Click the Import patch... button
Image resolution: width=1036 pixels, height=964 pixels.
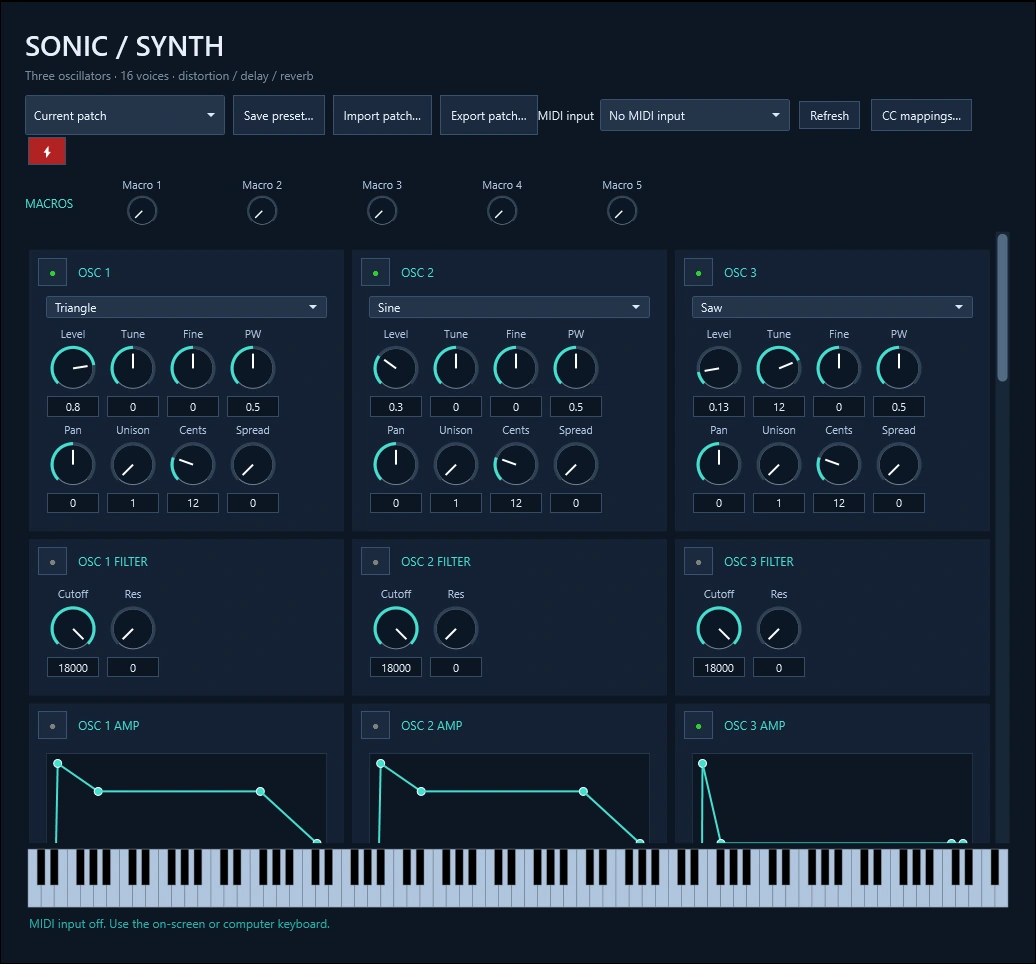(x=382, y=115)
